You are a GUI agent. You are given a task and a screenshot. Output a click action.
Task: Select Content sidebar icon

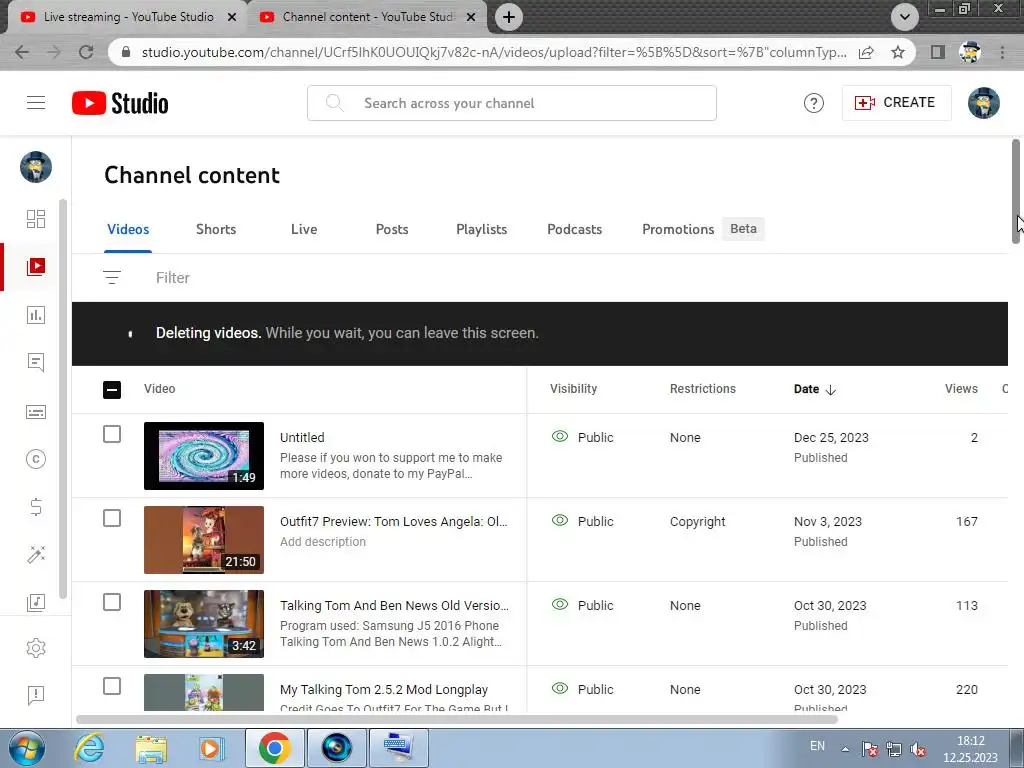(36, 266)
